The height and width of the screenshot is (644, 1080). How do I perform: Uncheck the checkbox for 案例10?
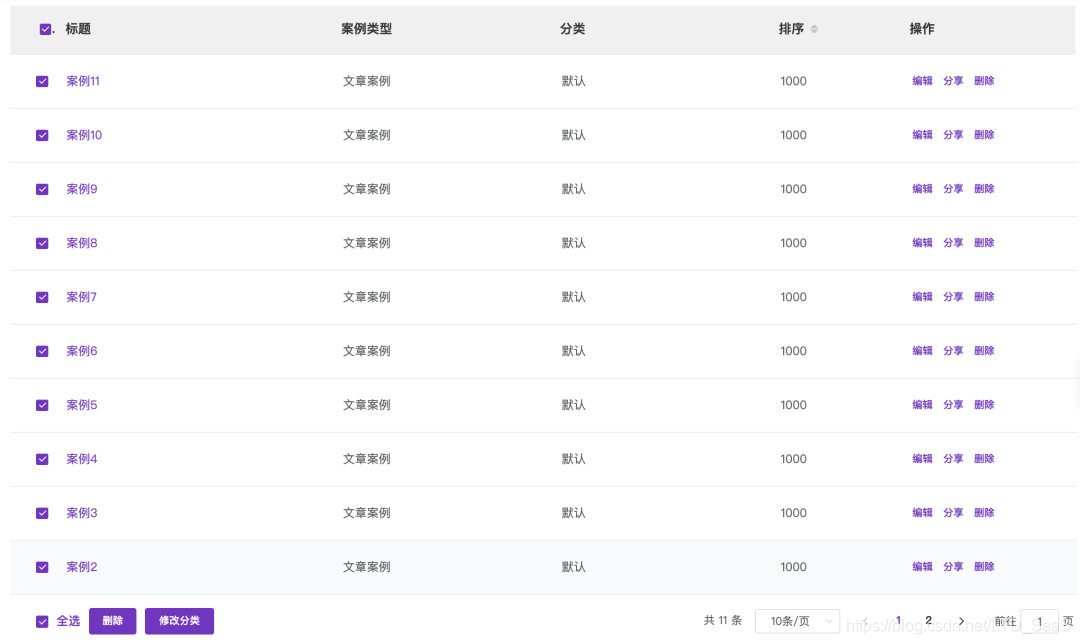click(x=42, y=135)
